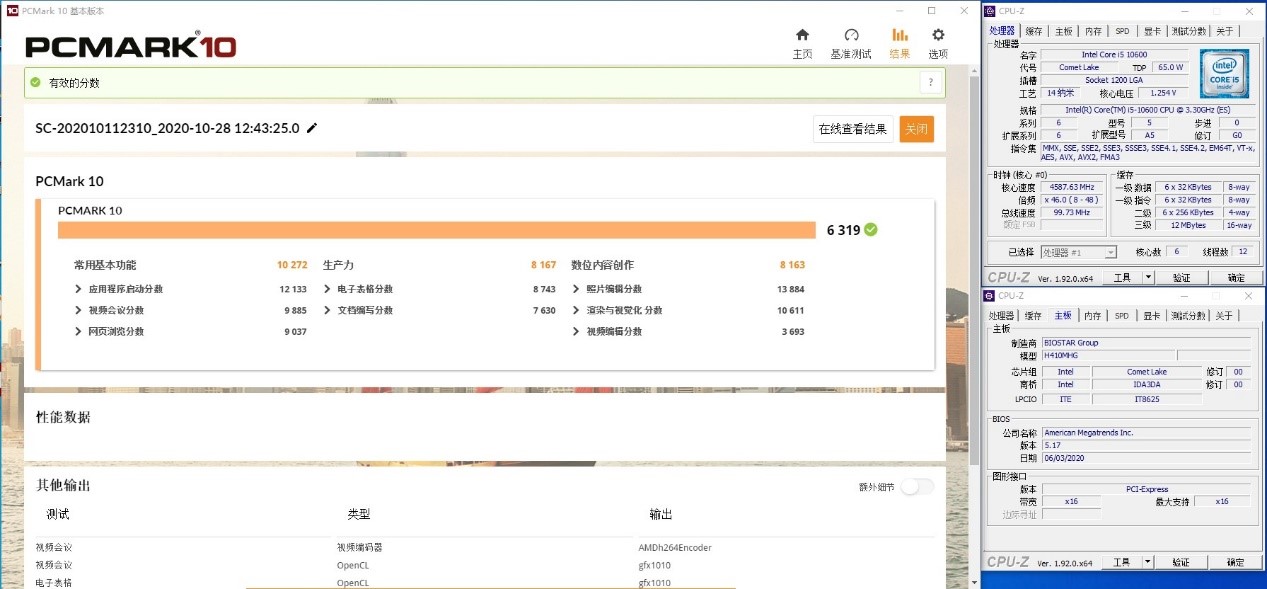Screen dimensions: 1267x589
Task: Click the orange PCMark 10 score bar
Action: (x=437, y=230)
